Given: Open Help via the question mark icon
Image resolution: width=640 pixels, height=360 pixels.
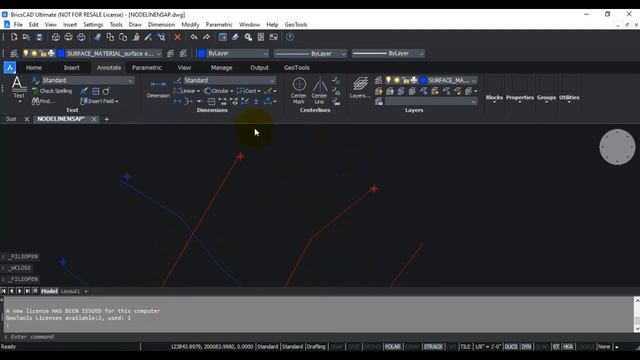Looking at the screenshot, I should [x=290, y=37].
